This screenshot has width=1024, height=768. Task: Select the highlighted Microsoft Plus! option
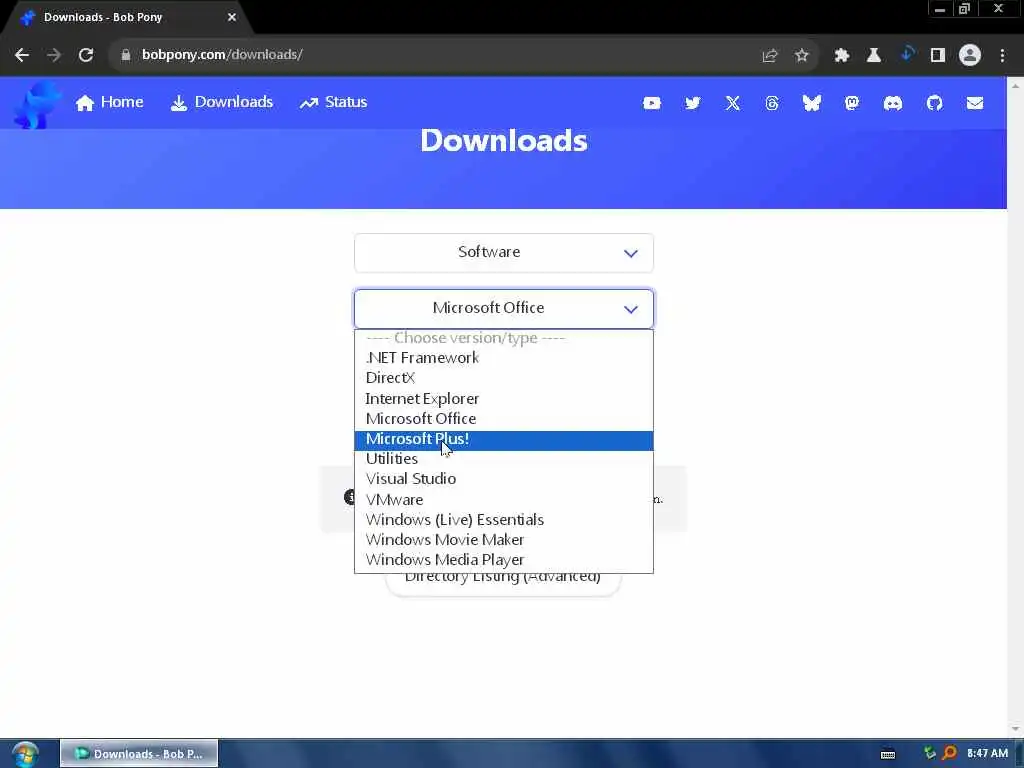504,440
